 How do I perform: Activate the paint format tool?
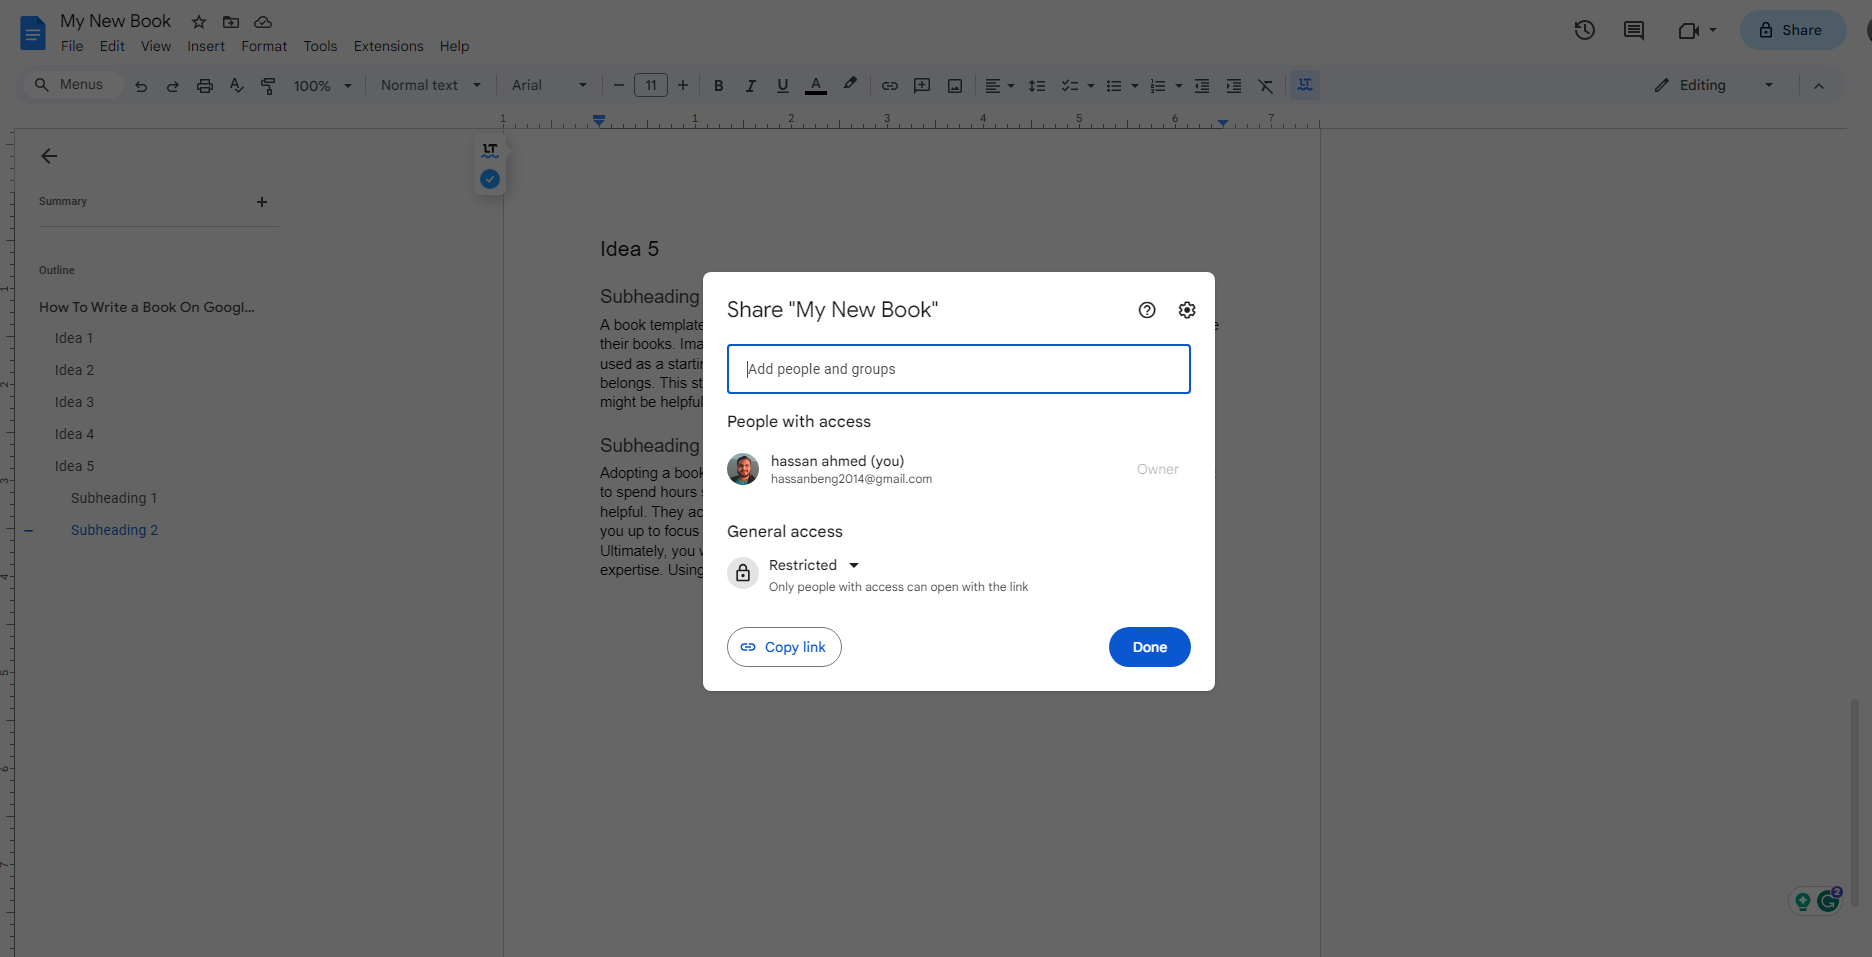click(x=268, y=86)
